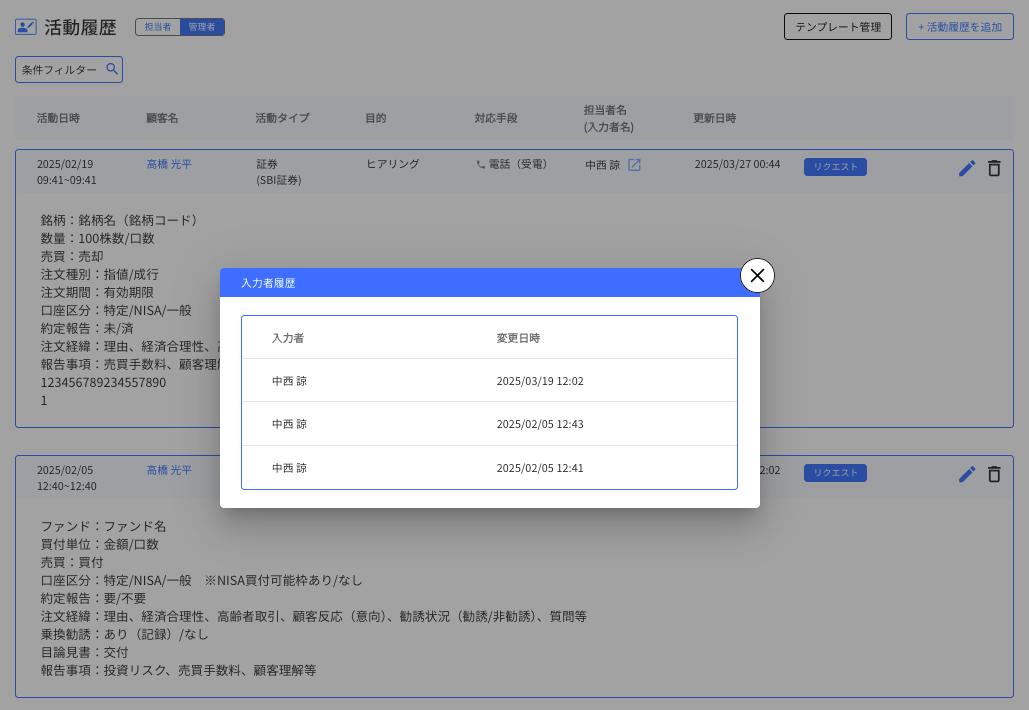The width and height of the screenshot is (1029, 710).
Task: Click the 2025/02/05 12:40~12:40 date cell
Action: pos(66,478)
